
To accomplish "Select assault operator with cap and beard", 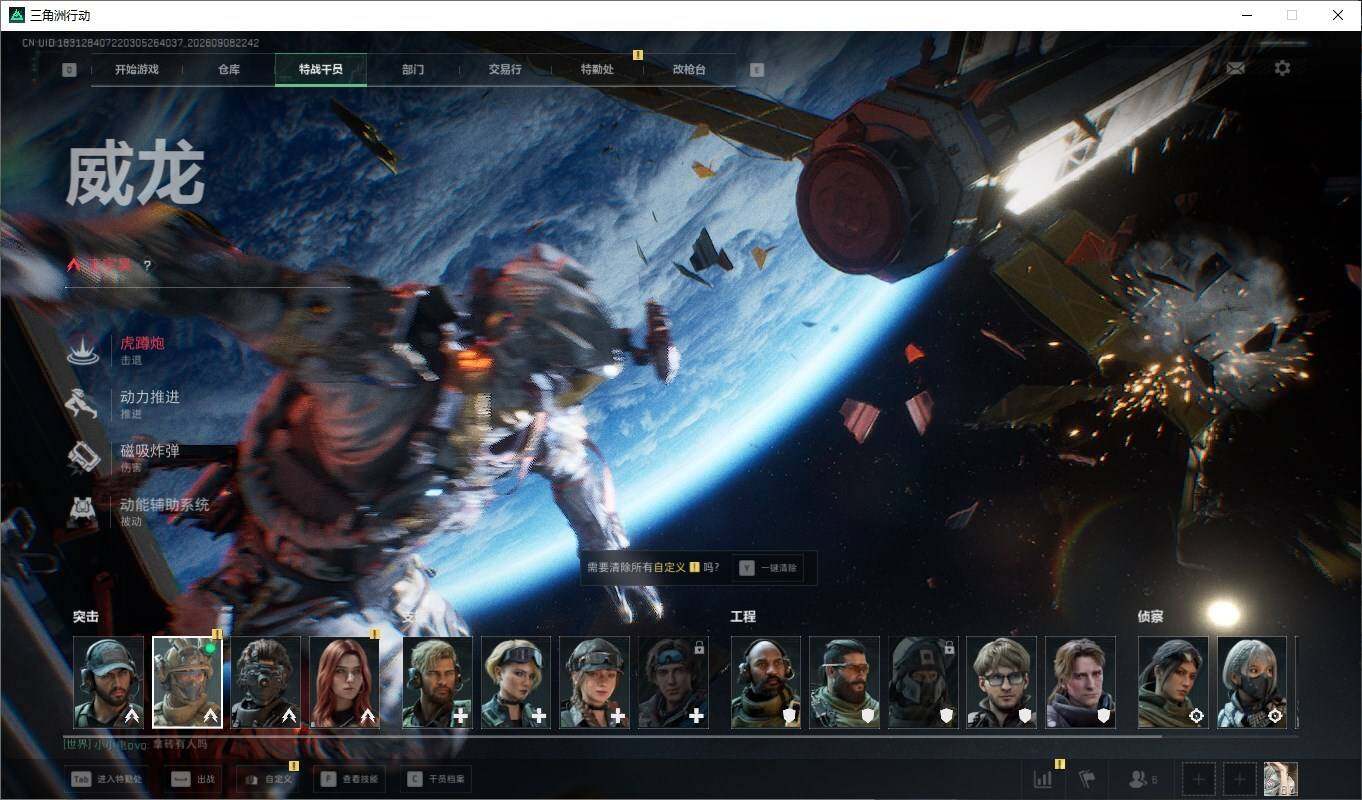I will [x=109, y=682].
